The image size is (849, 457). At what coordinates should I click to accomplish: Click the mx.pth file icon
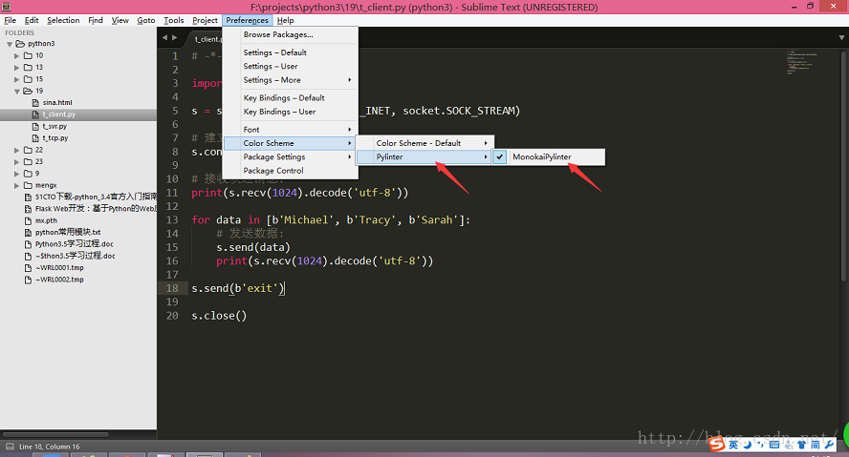pos(28,221)
